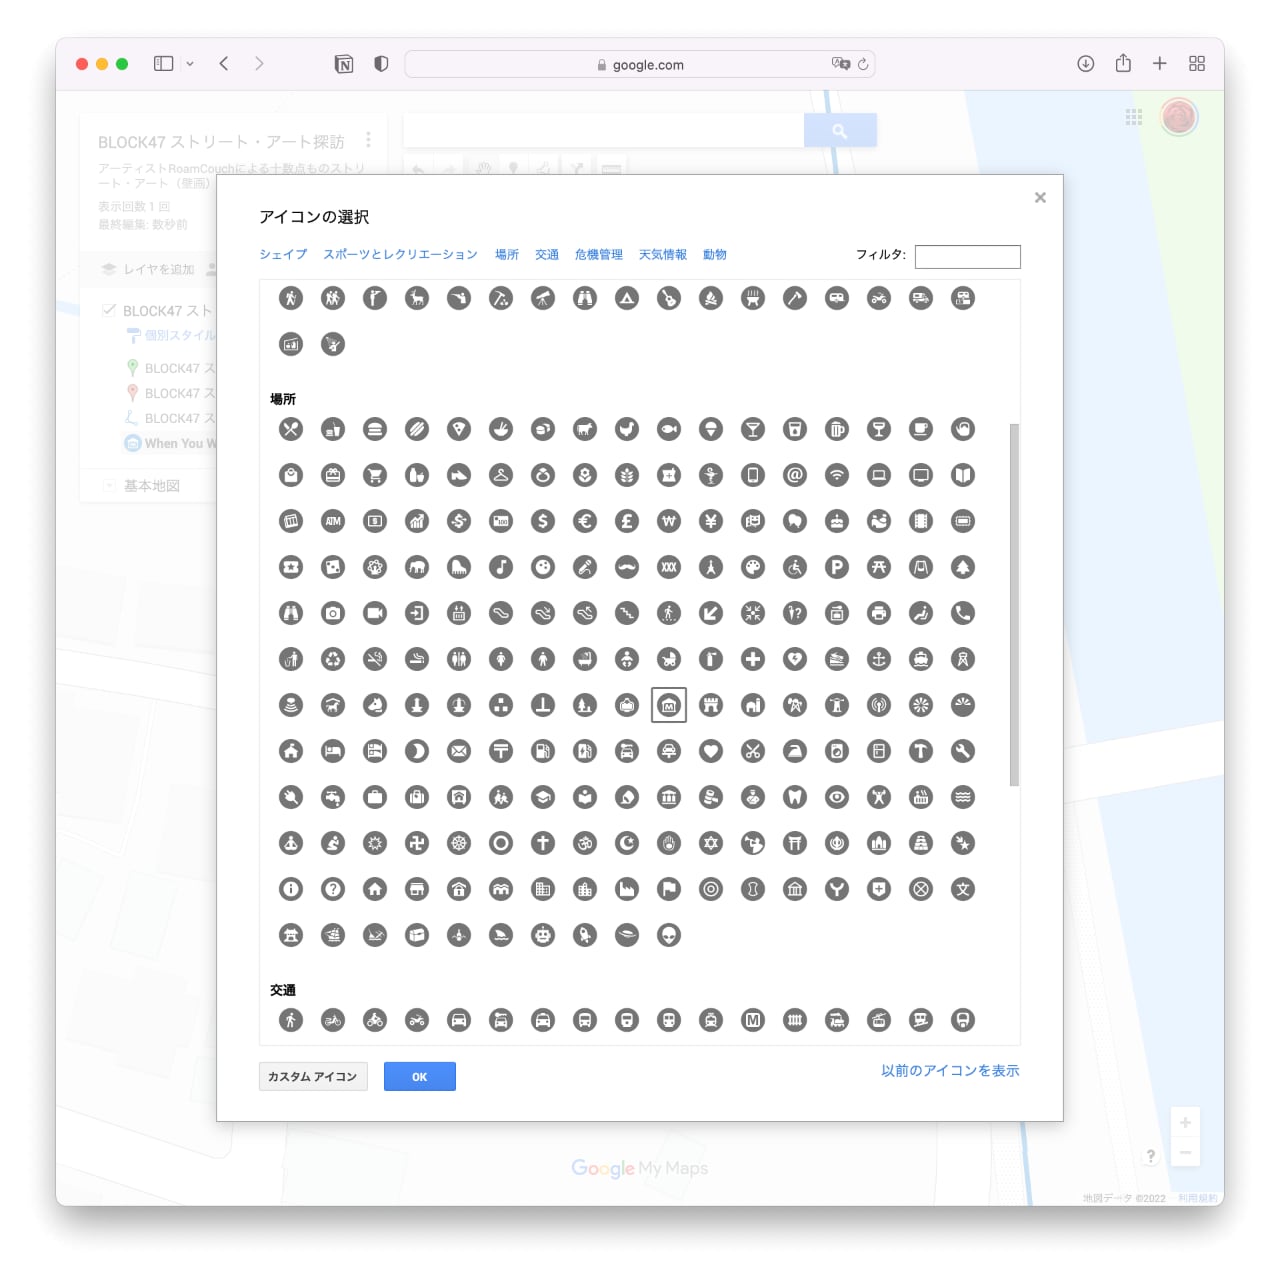
Task: Select the ATM icon
Action: (333, 521)
